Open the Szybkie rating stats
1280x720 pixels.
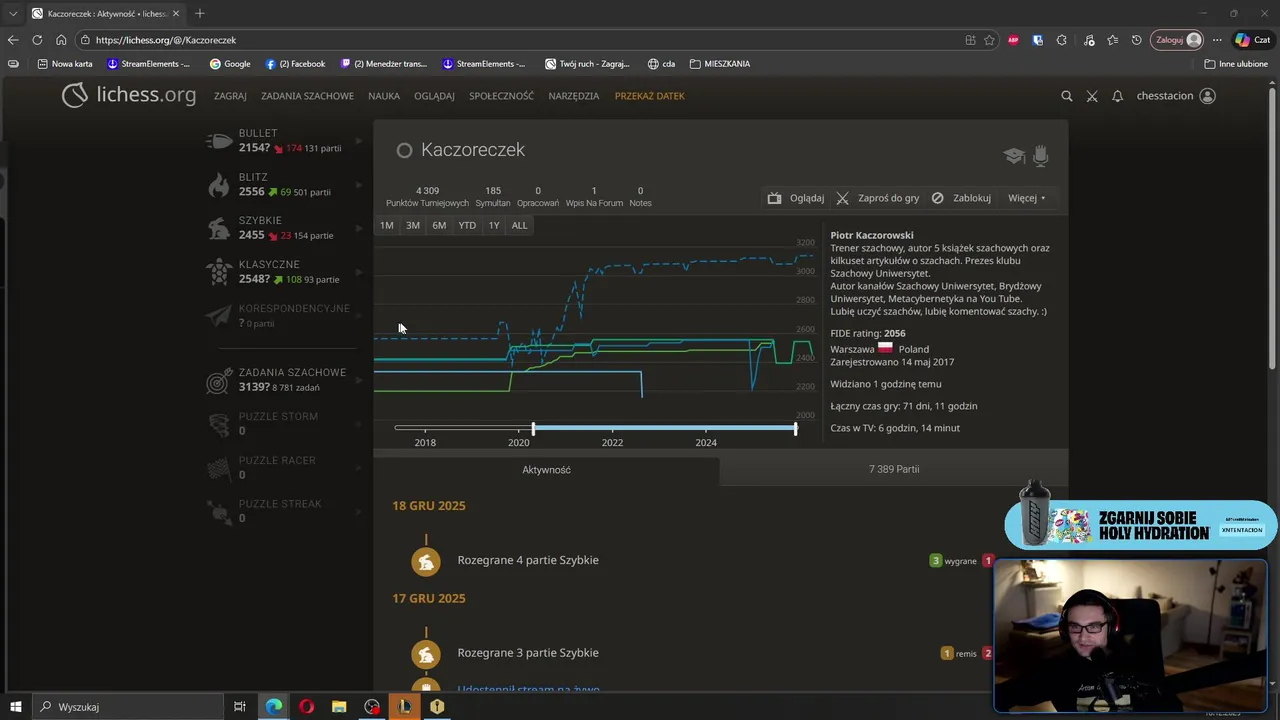tap(286, 228)
